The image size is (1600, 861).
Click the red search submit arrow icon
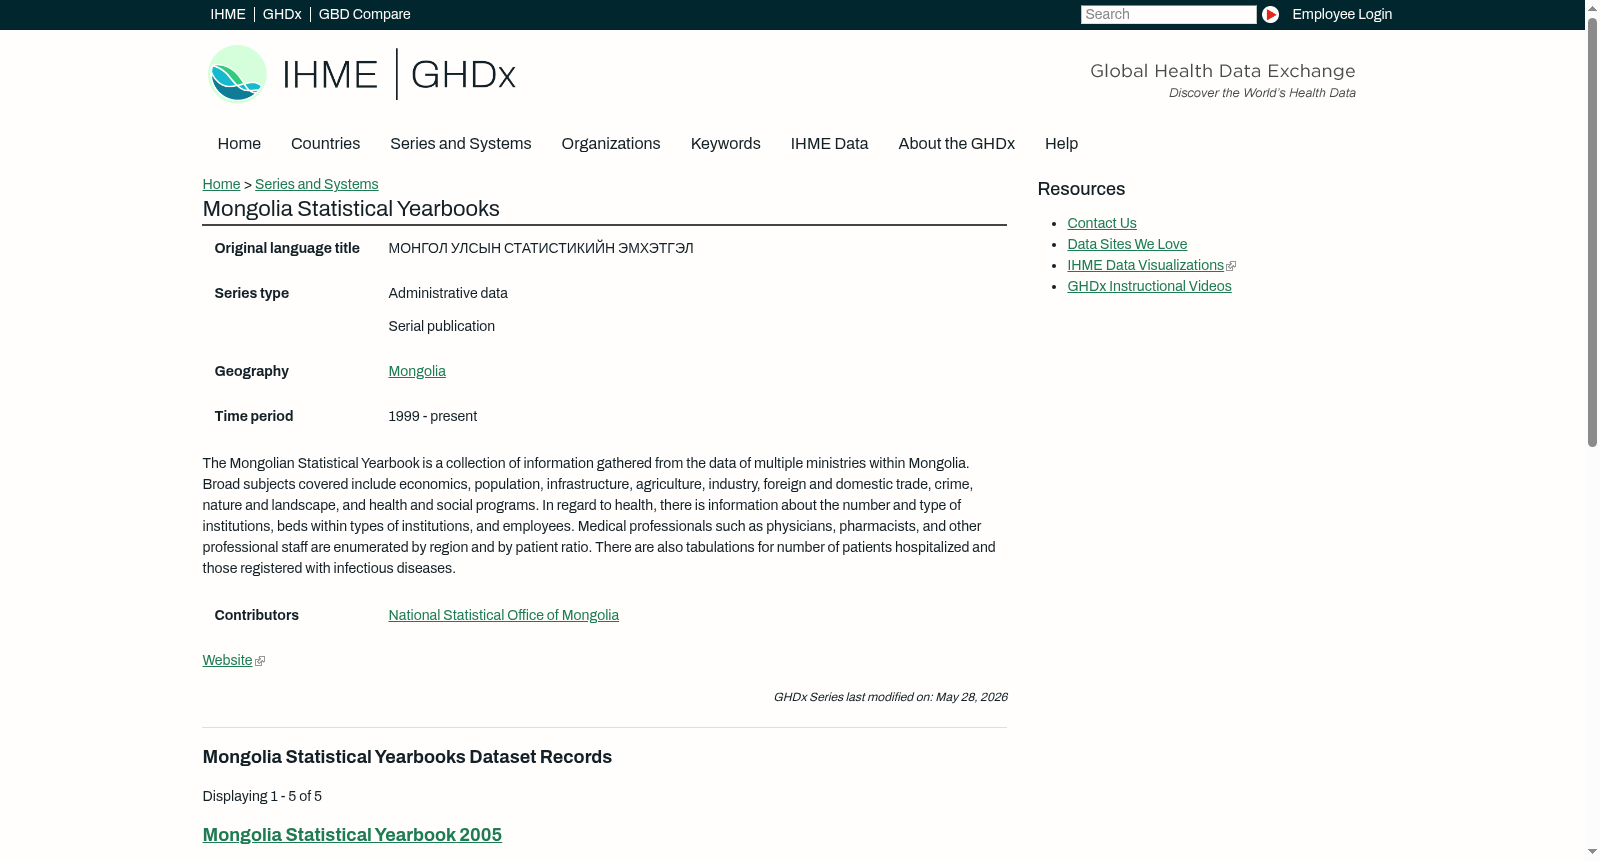point(1270,14)
